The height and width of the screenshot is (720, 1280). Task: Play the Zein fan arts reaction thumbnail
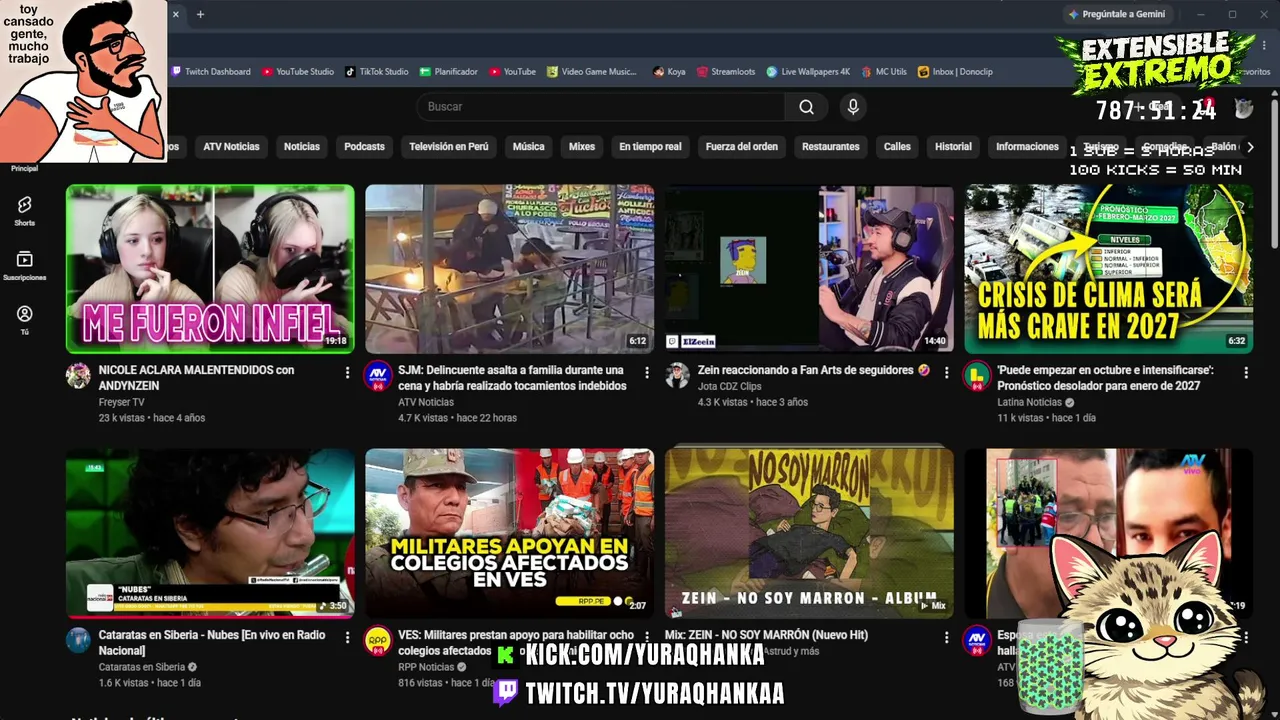pyautogui.click(x=810, y=269)
